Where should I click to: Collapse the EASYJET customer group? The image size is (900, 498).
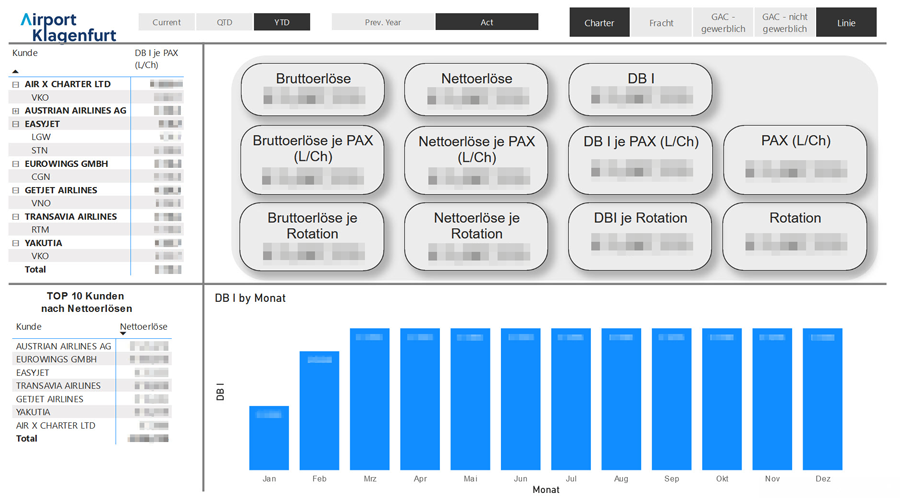tap(16, 124)
